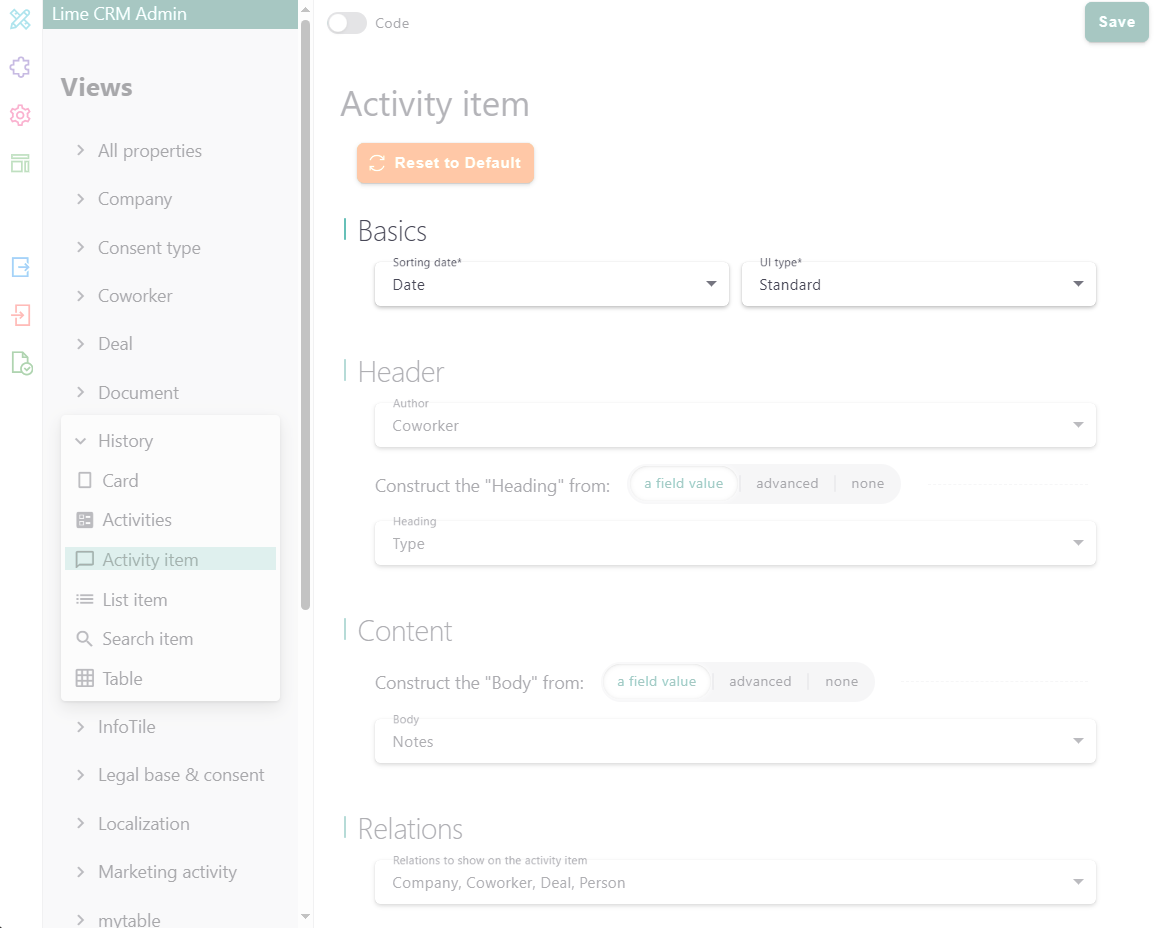Click the crossed tools icon in left rail
This screenshot has height=928, width=1155.
pyautogui.click(x=20, y=19)
